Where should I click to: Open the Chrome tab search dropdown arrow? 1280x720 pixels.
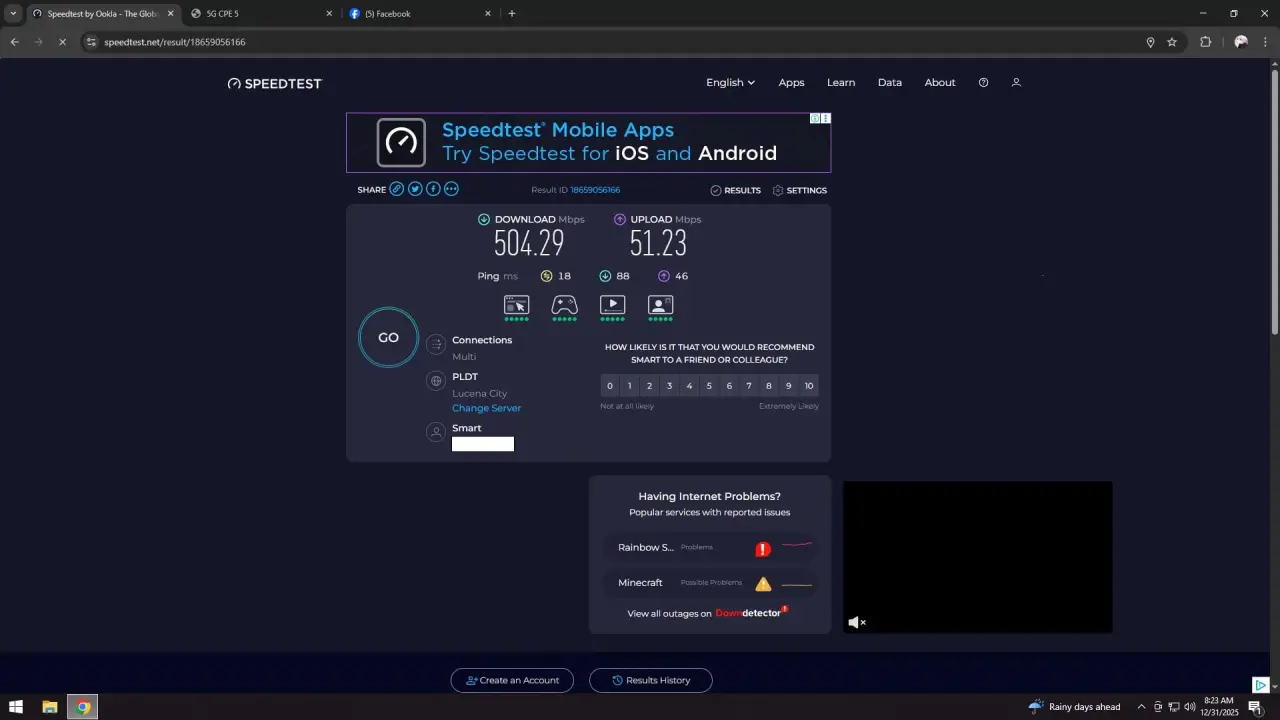pos(13,14)
